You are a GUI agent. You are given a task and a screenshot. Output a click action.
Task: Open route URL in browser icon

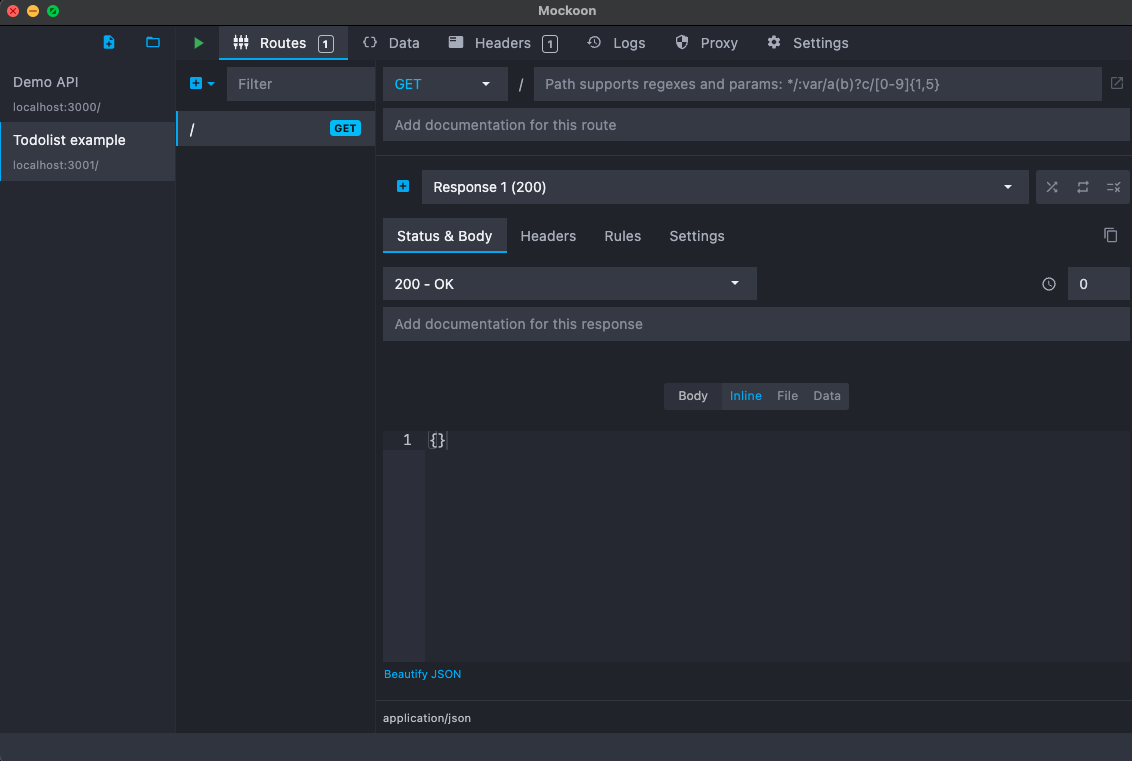click(1117, 84)
